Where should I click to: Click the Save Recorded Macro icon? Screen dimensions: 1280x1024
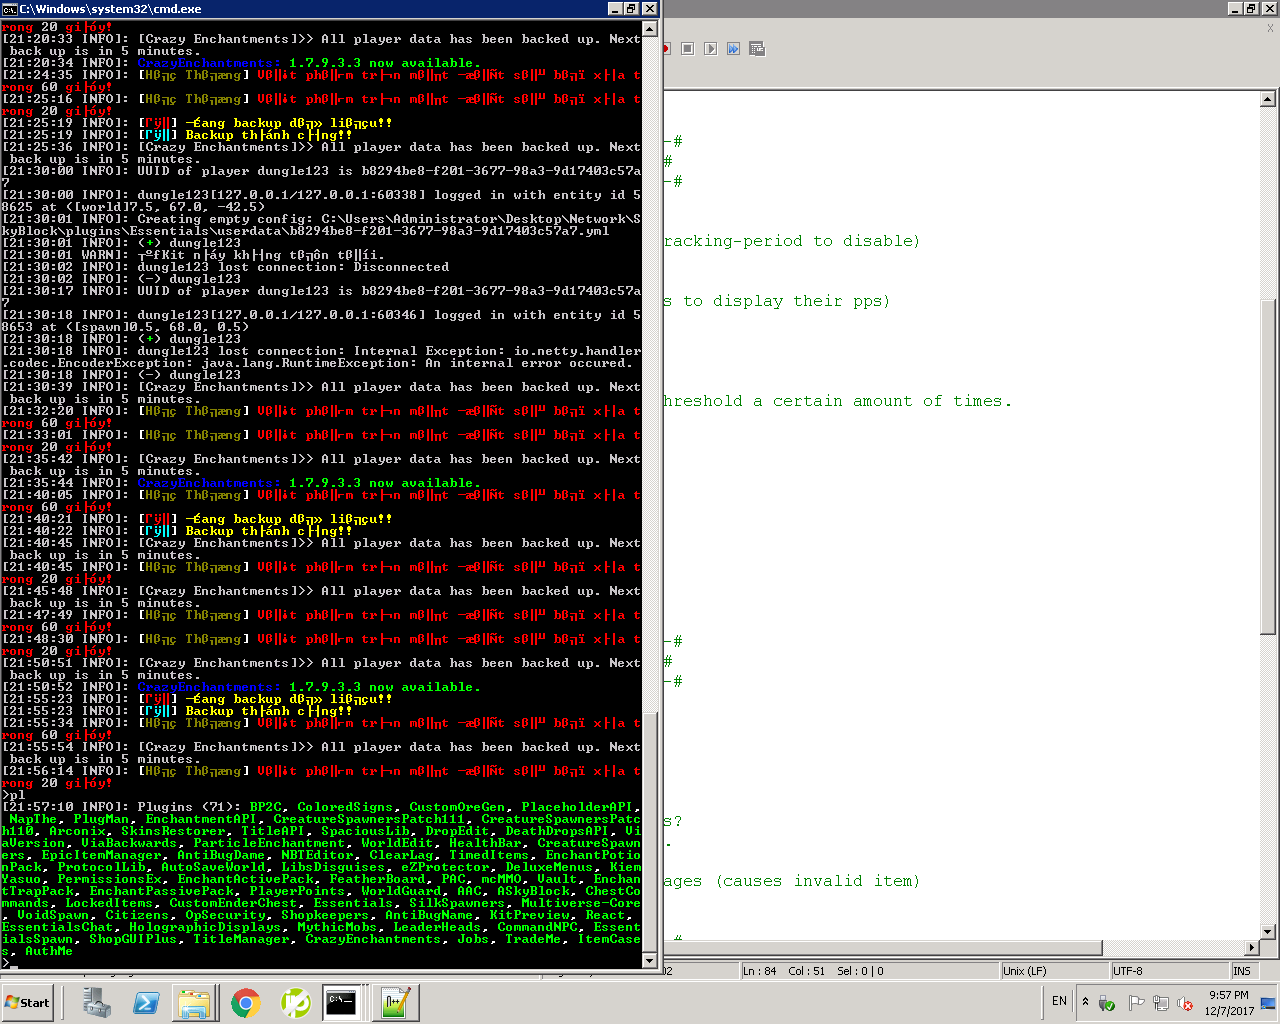(x=757, y=49)
